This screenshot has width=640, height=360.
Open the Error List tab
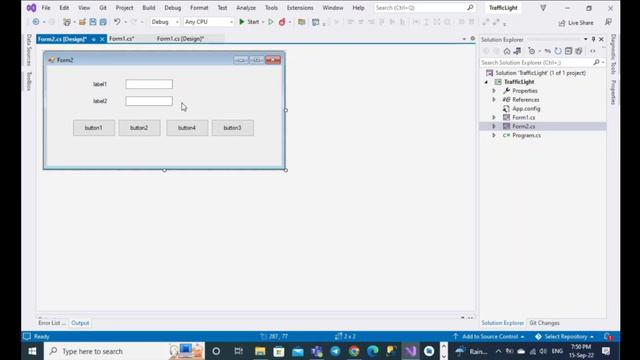(51, 323)
